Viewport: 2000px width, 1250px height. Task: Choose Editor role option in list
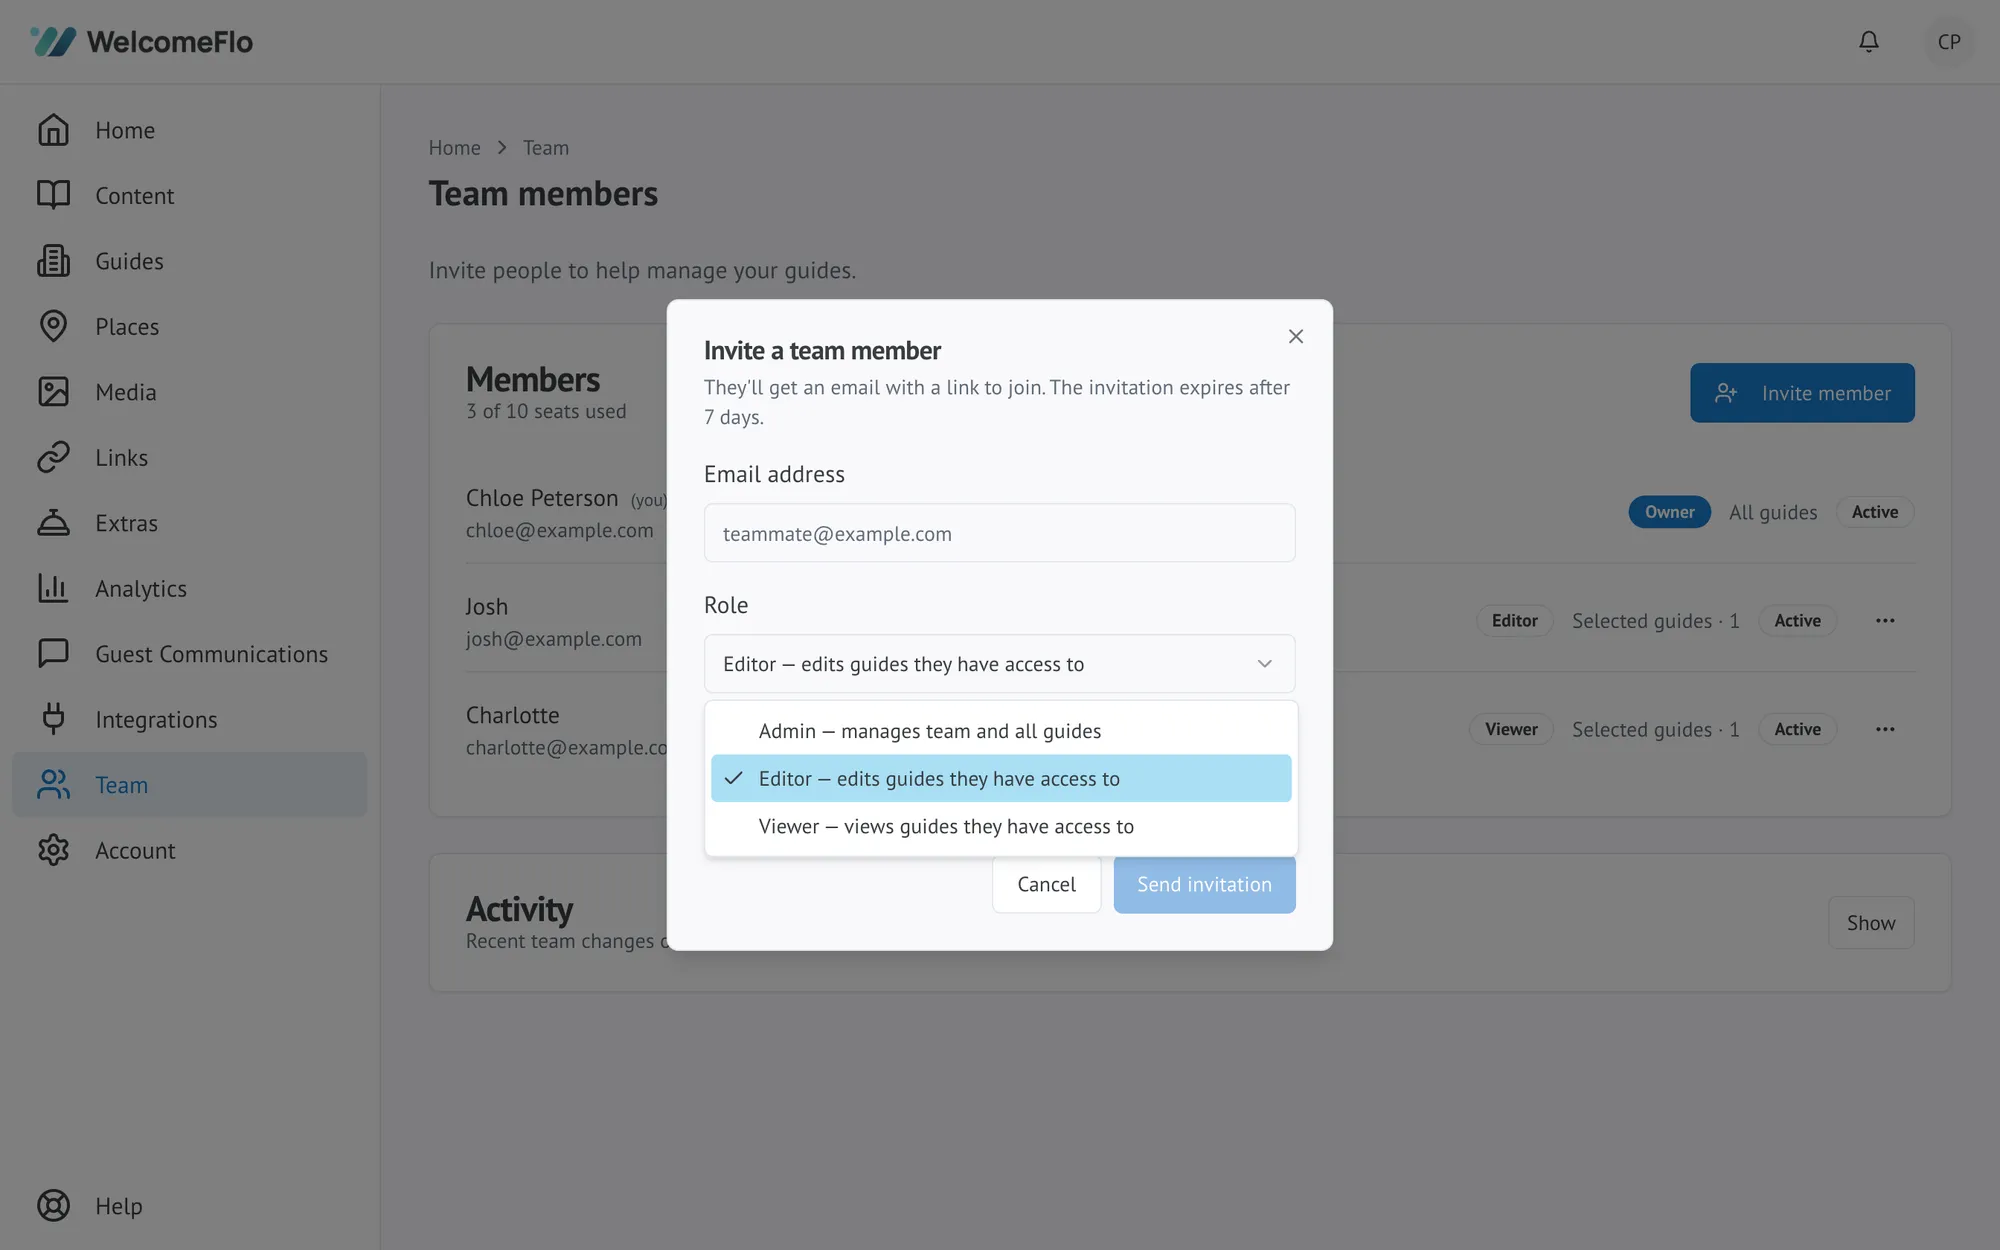[1001, 778]
